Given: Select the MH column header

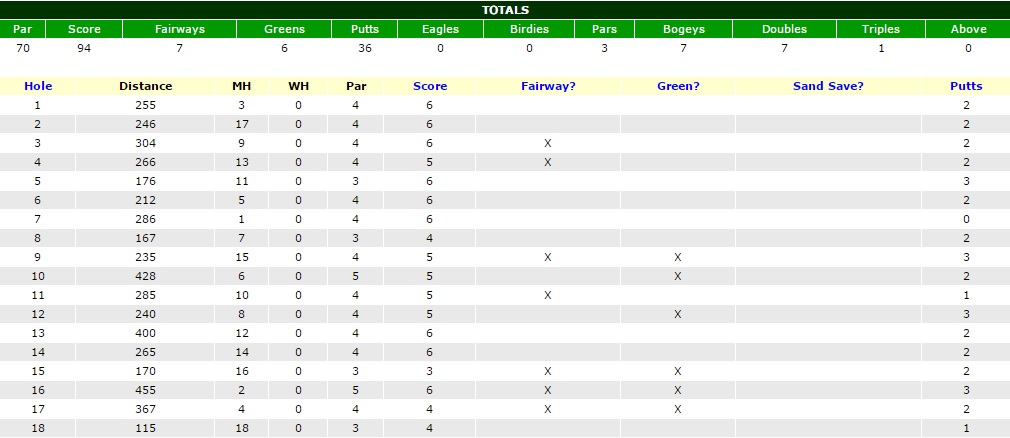Looking at the screenshot, I should 240,86.
